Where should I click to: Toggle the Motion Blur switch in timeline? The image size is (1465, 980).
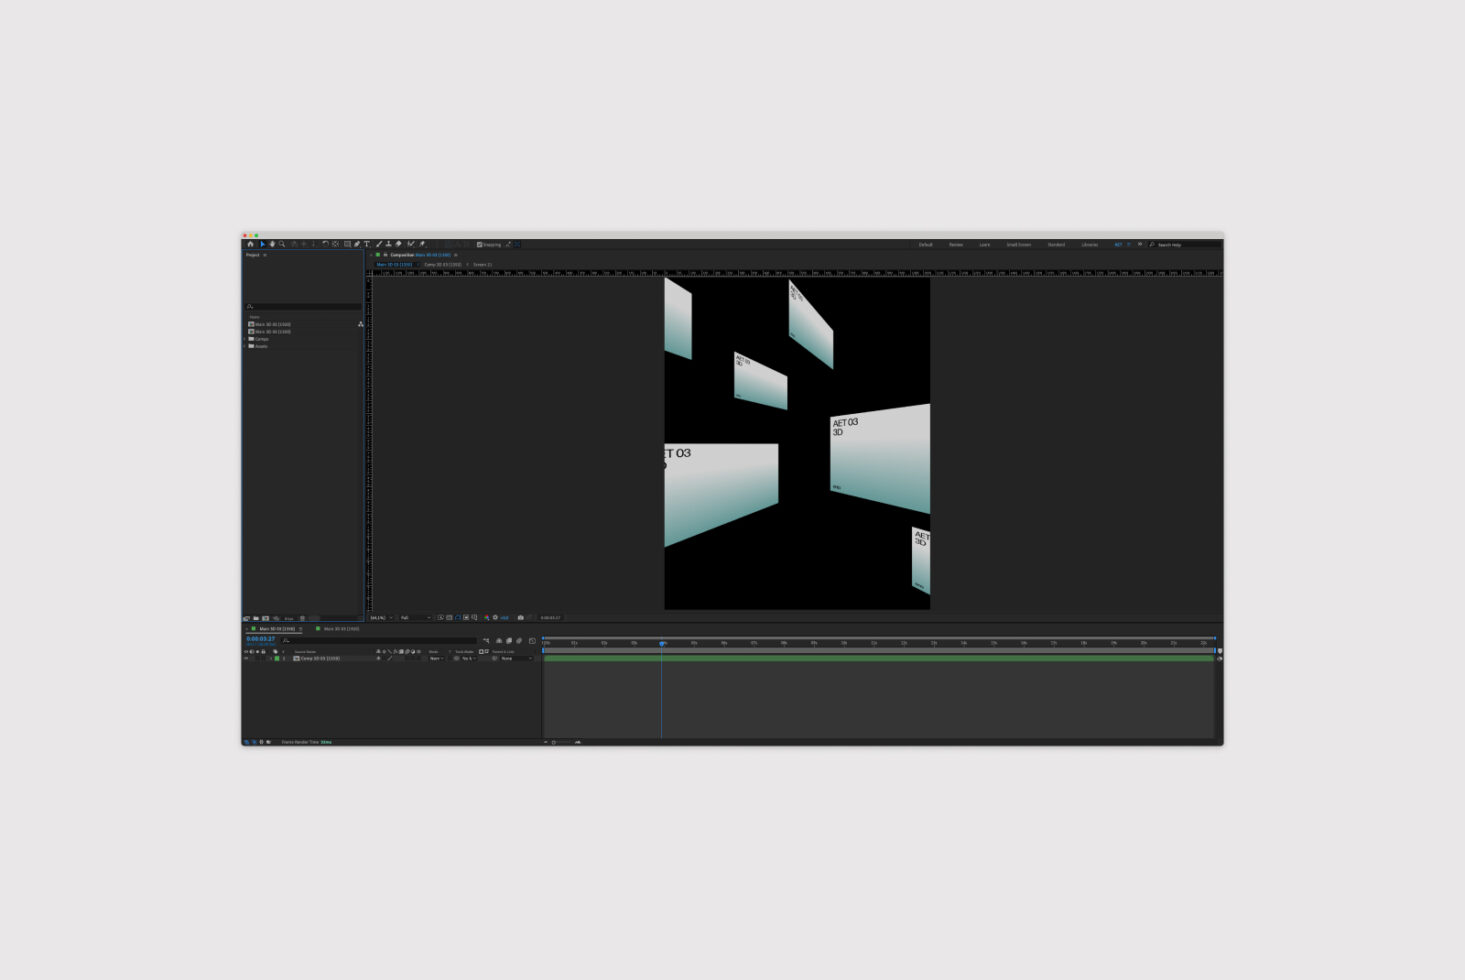pyautogui.click(x=519, y=640)
